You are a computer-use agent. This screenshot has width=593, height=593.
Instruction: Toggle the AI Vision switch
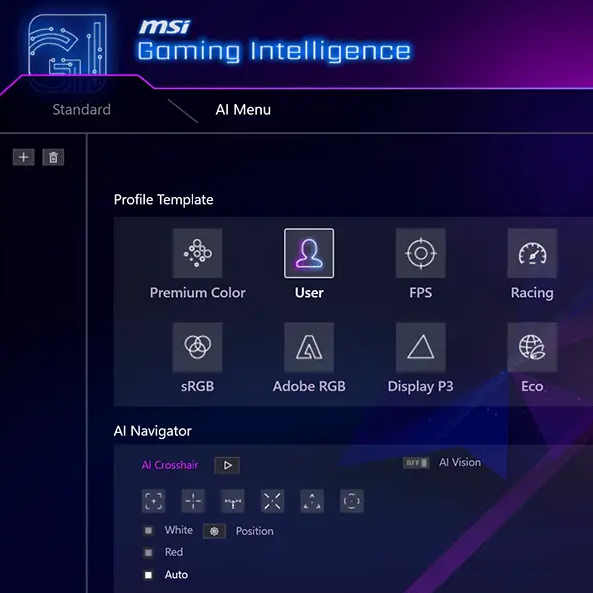[x=416, y=463]
